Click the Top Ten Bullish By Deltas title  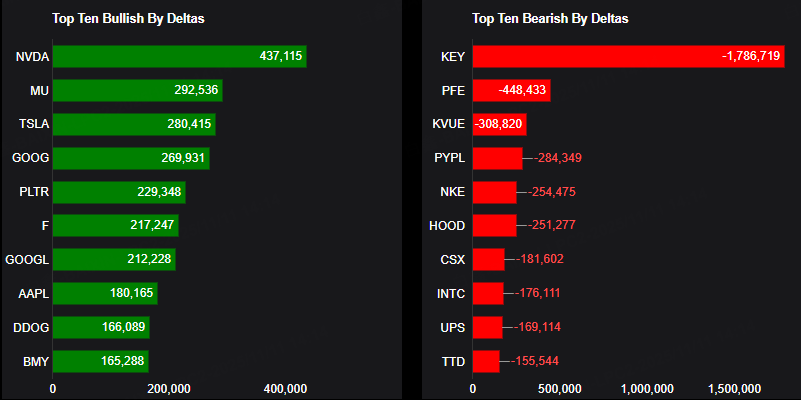coord(128,19)
